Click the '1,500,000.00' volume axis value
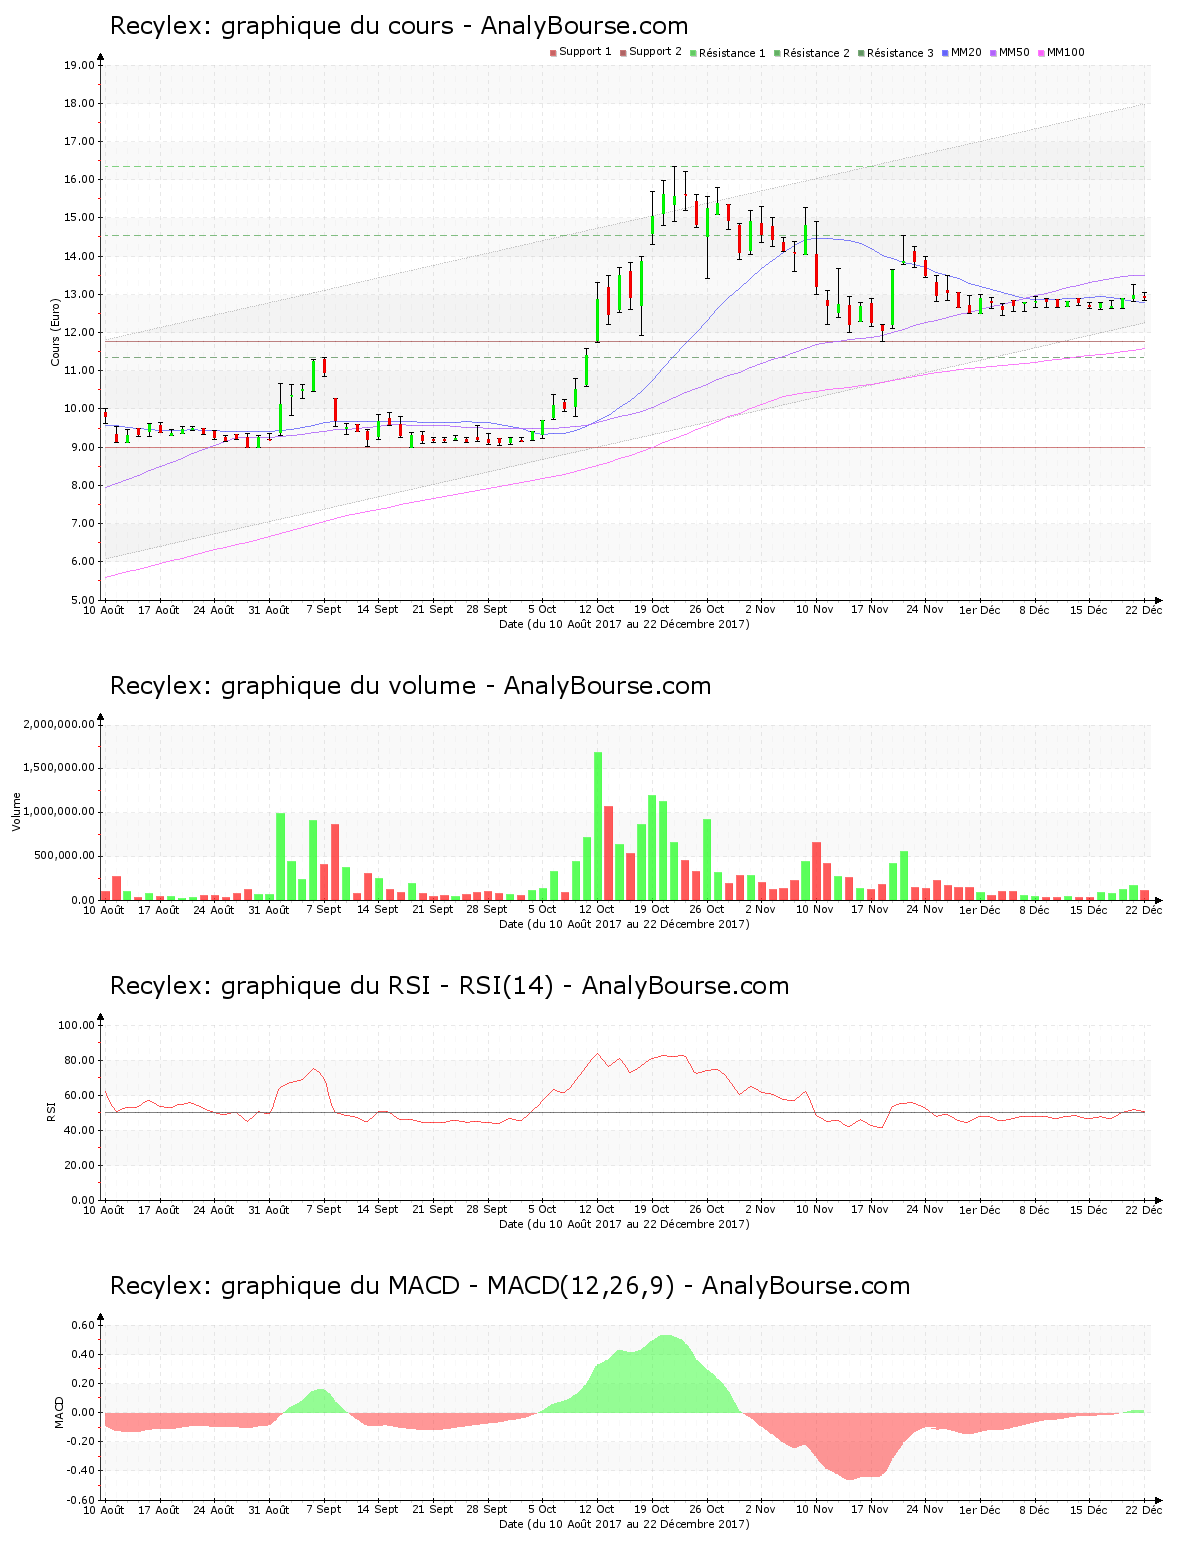This screenshot has width=1200, height=1550. pos(59,768)
